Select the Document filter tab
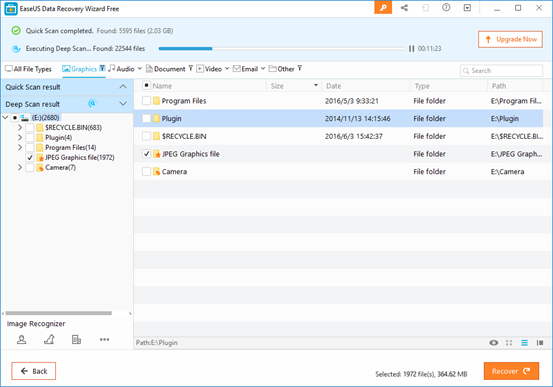553x387 pixels. coord(165,69)
